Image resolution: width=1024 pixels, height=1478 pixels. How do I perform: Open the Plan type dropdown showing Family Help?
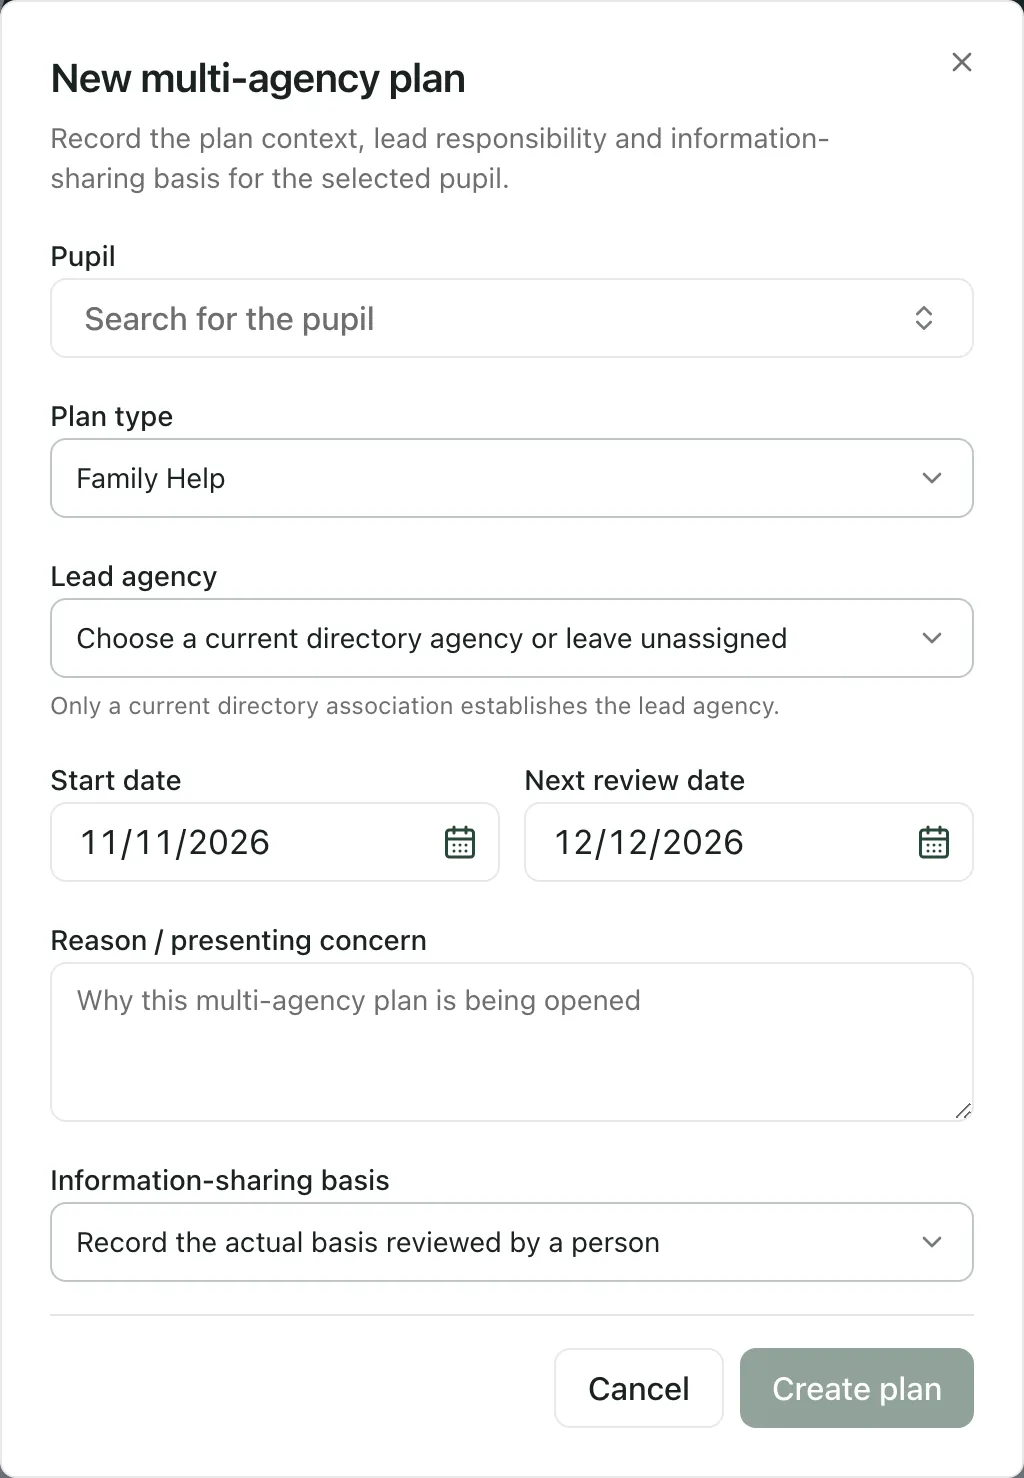coord(512,478)
